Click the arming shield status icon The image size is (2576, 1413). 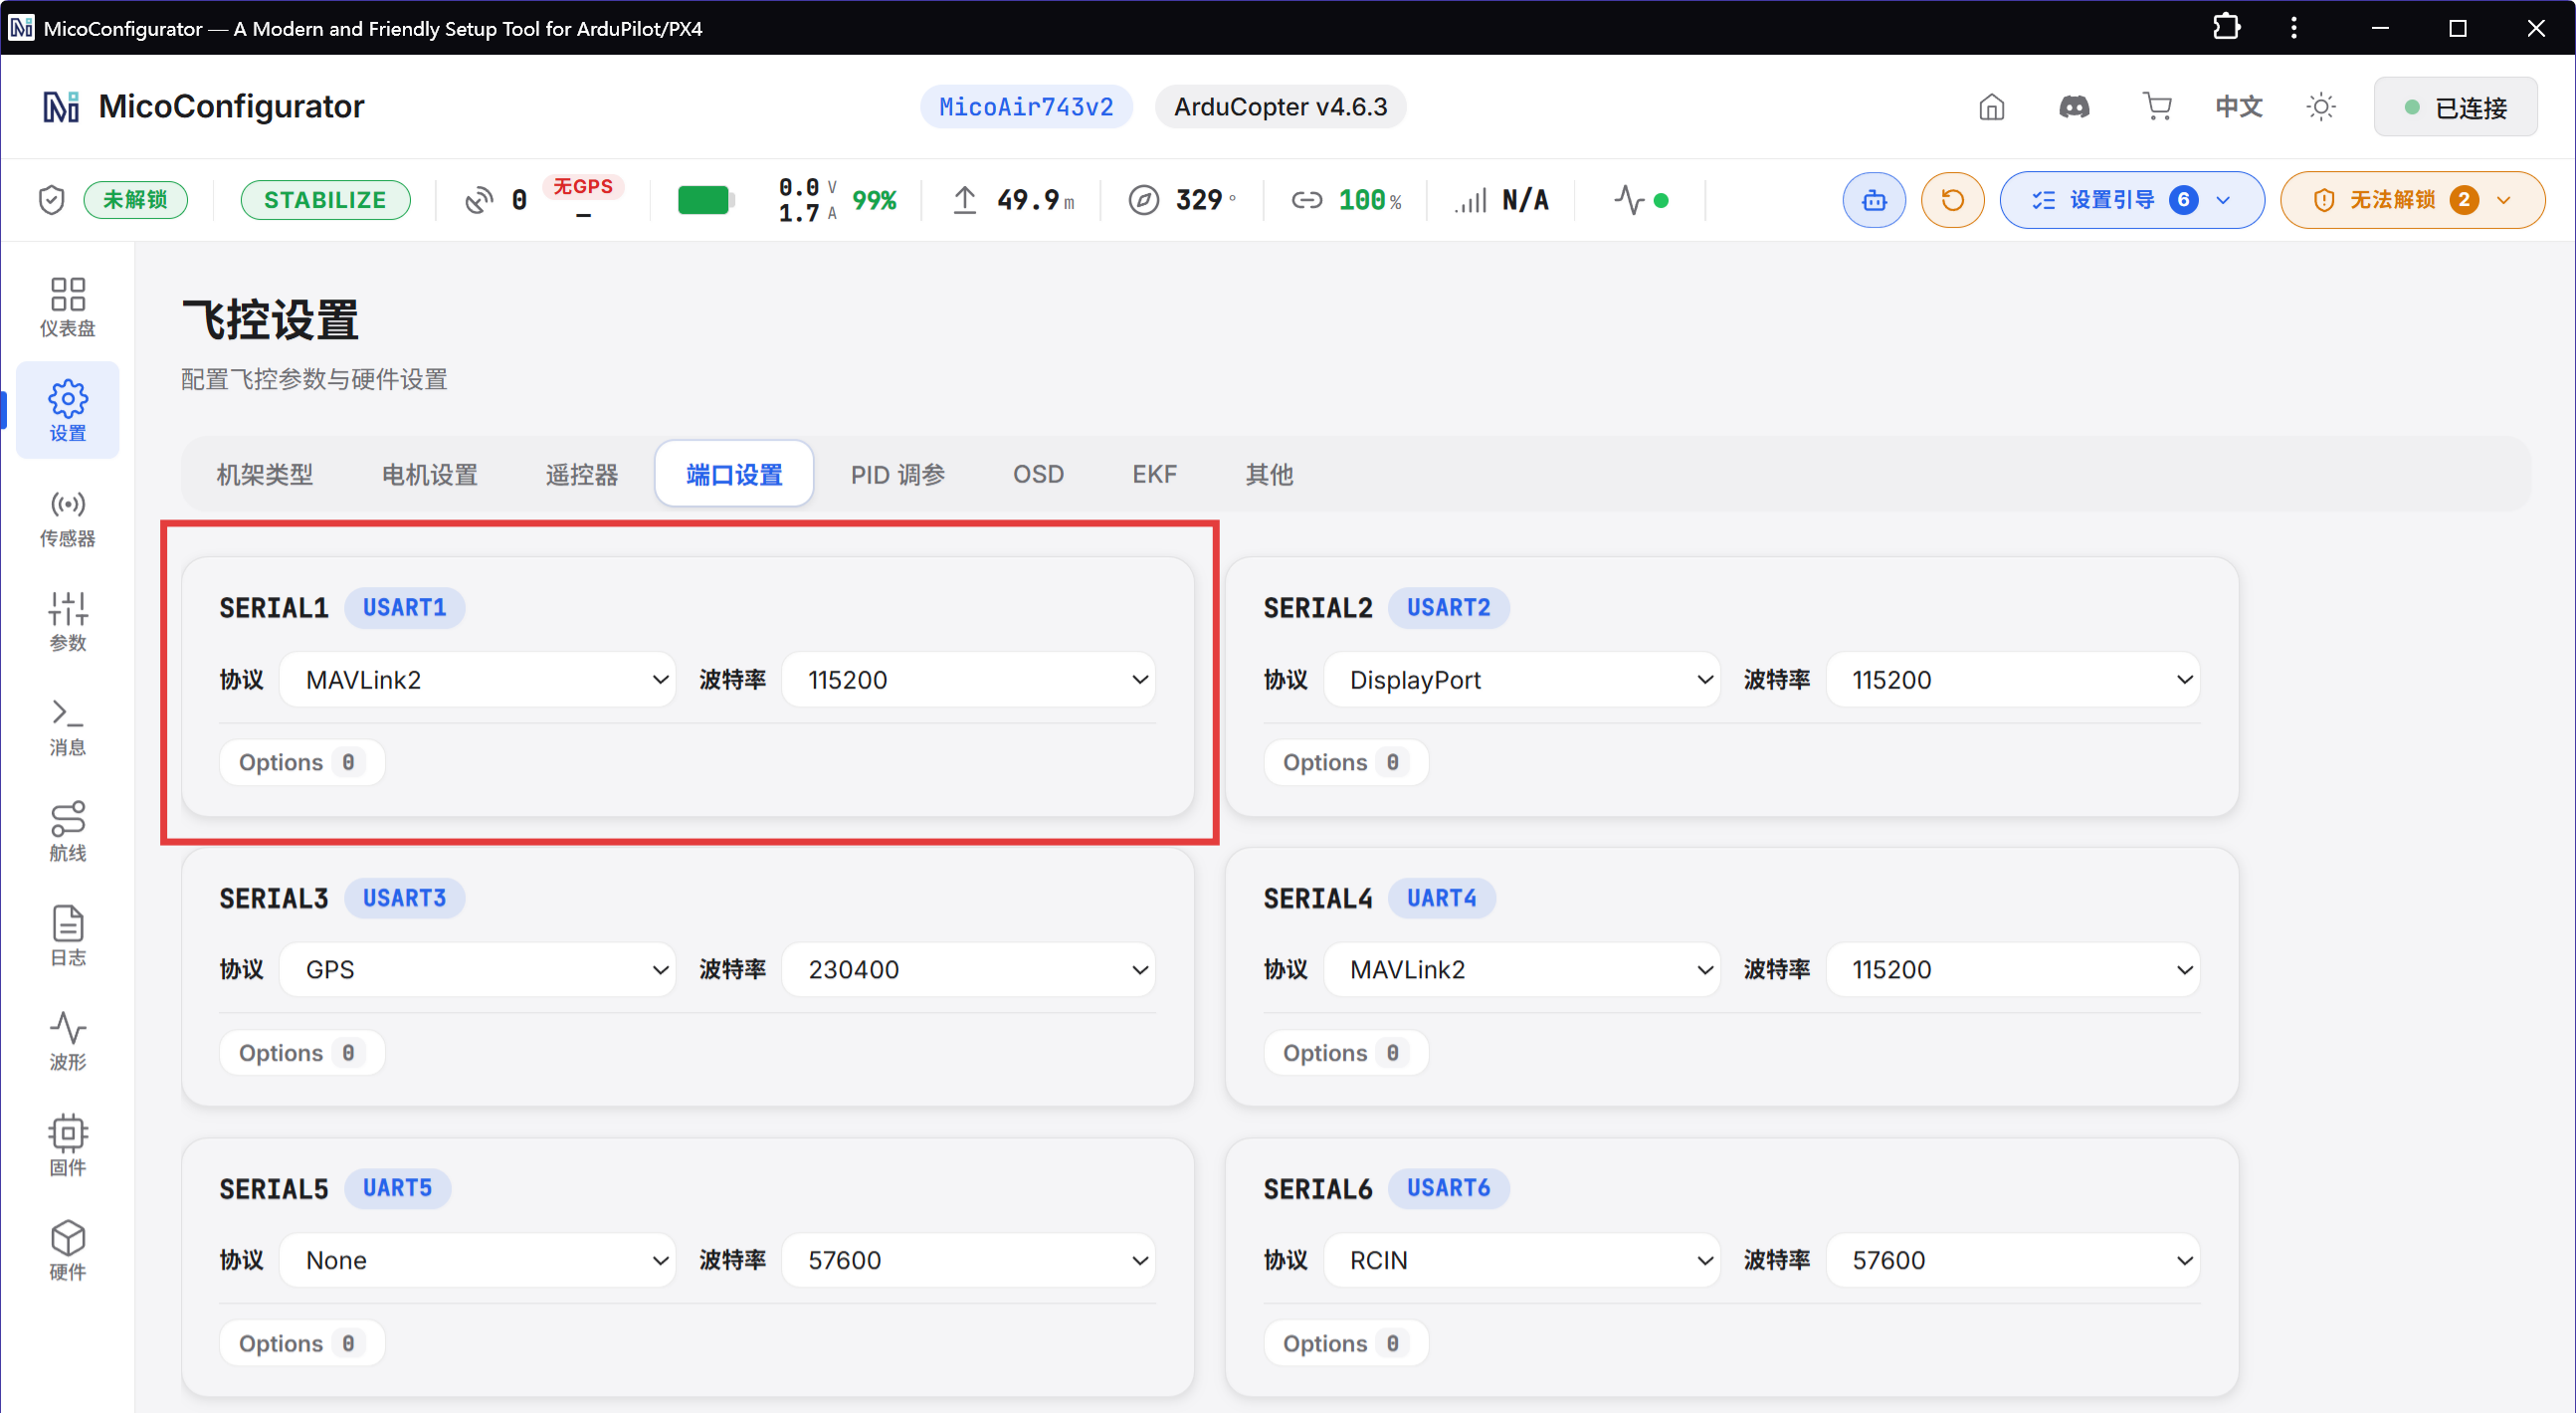click(x=51, y=200)
